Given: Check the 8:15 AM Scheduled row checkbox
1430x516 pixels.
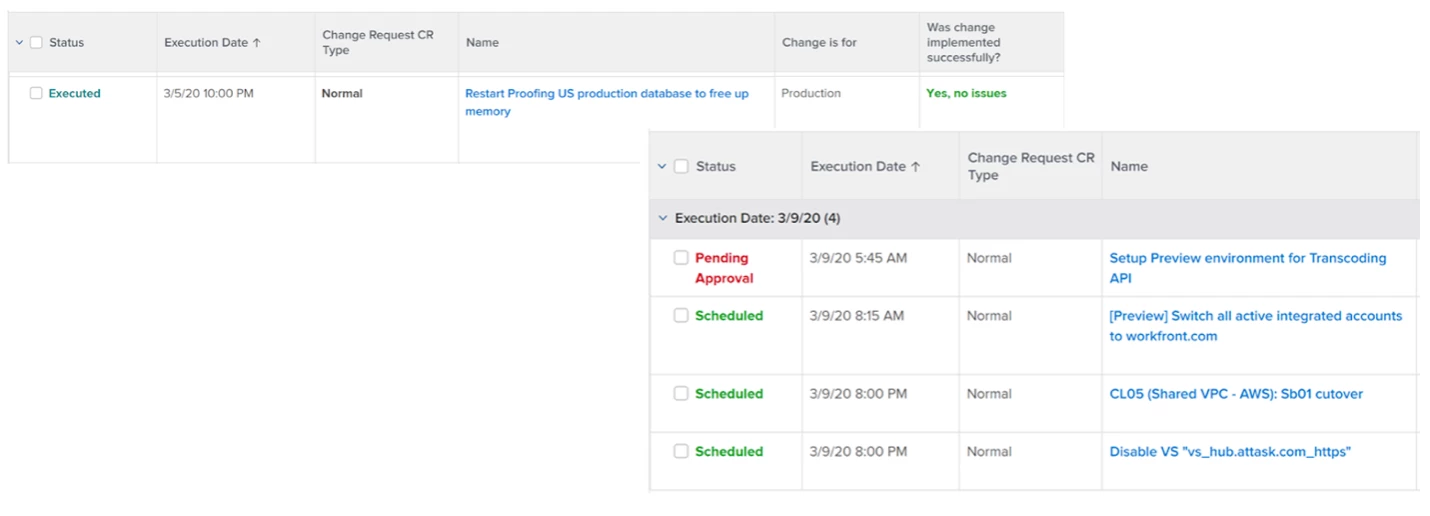Looking at the screenshot, I should pos(681,316).
